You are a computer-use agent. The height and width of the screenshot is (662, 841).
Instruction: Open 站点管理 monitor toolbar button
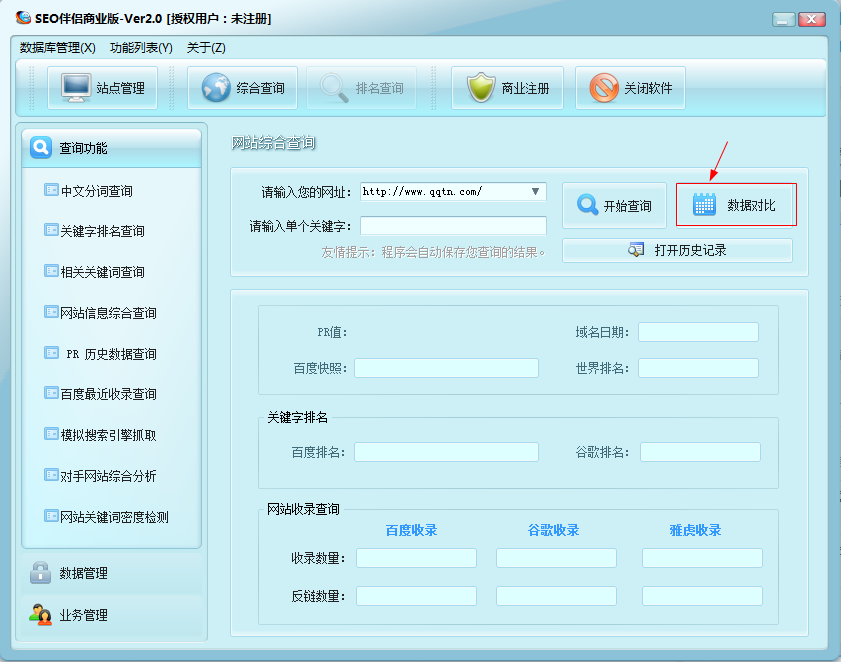(102, 88)
